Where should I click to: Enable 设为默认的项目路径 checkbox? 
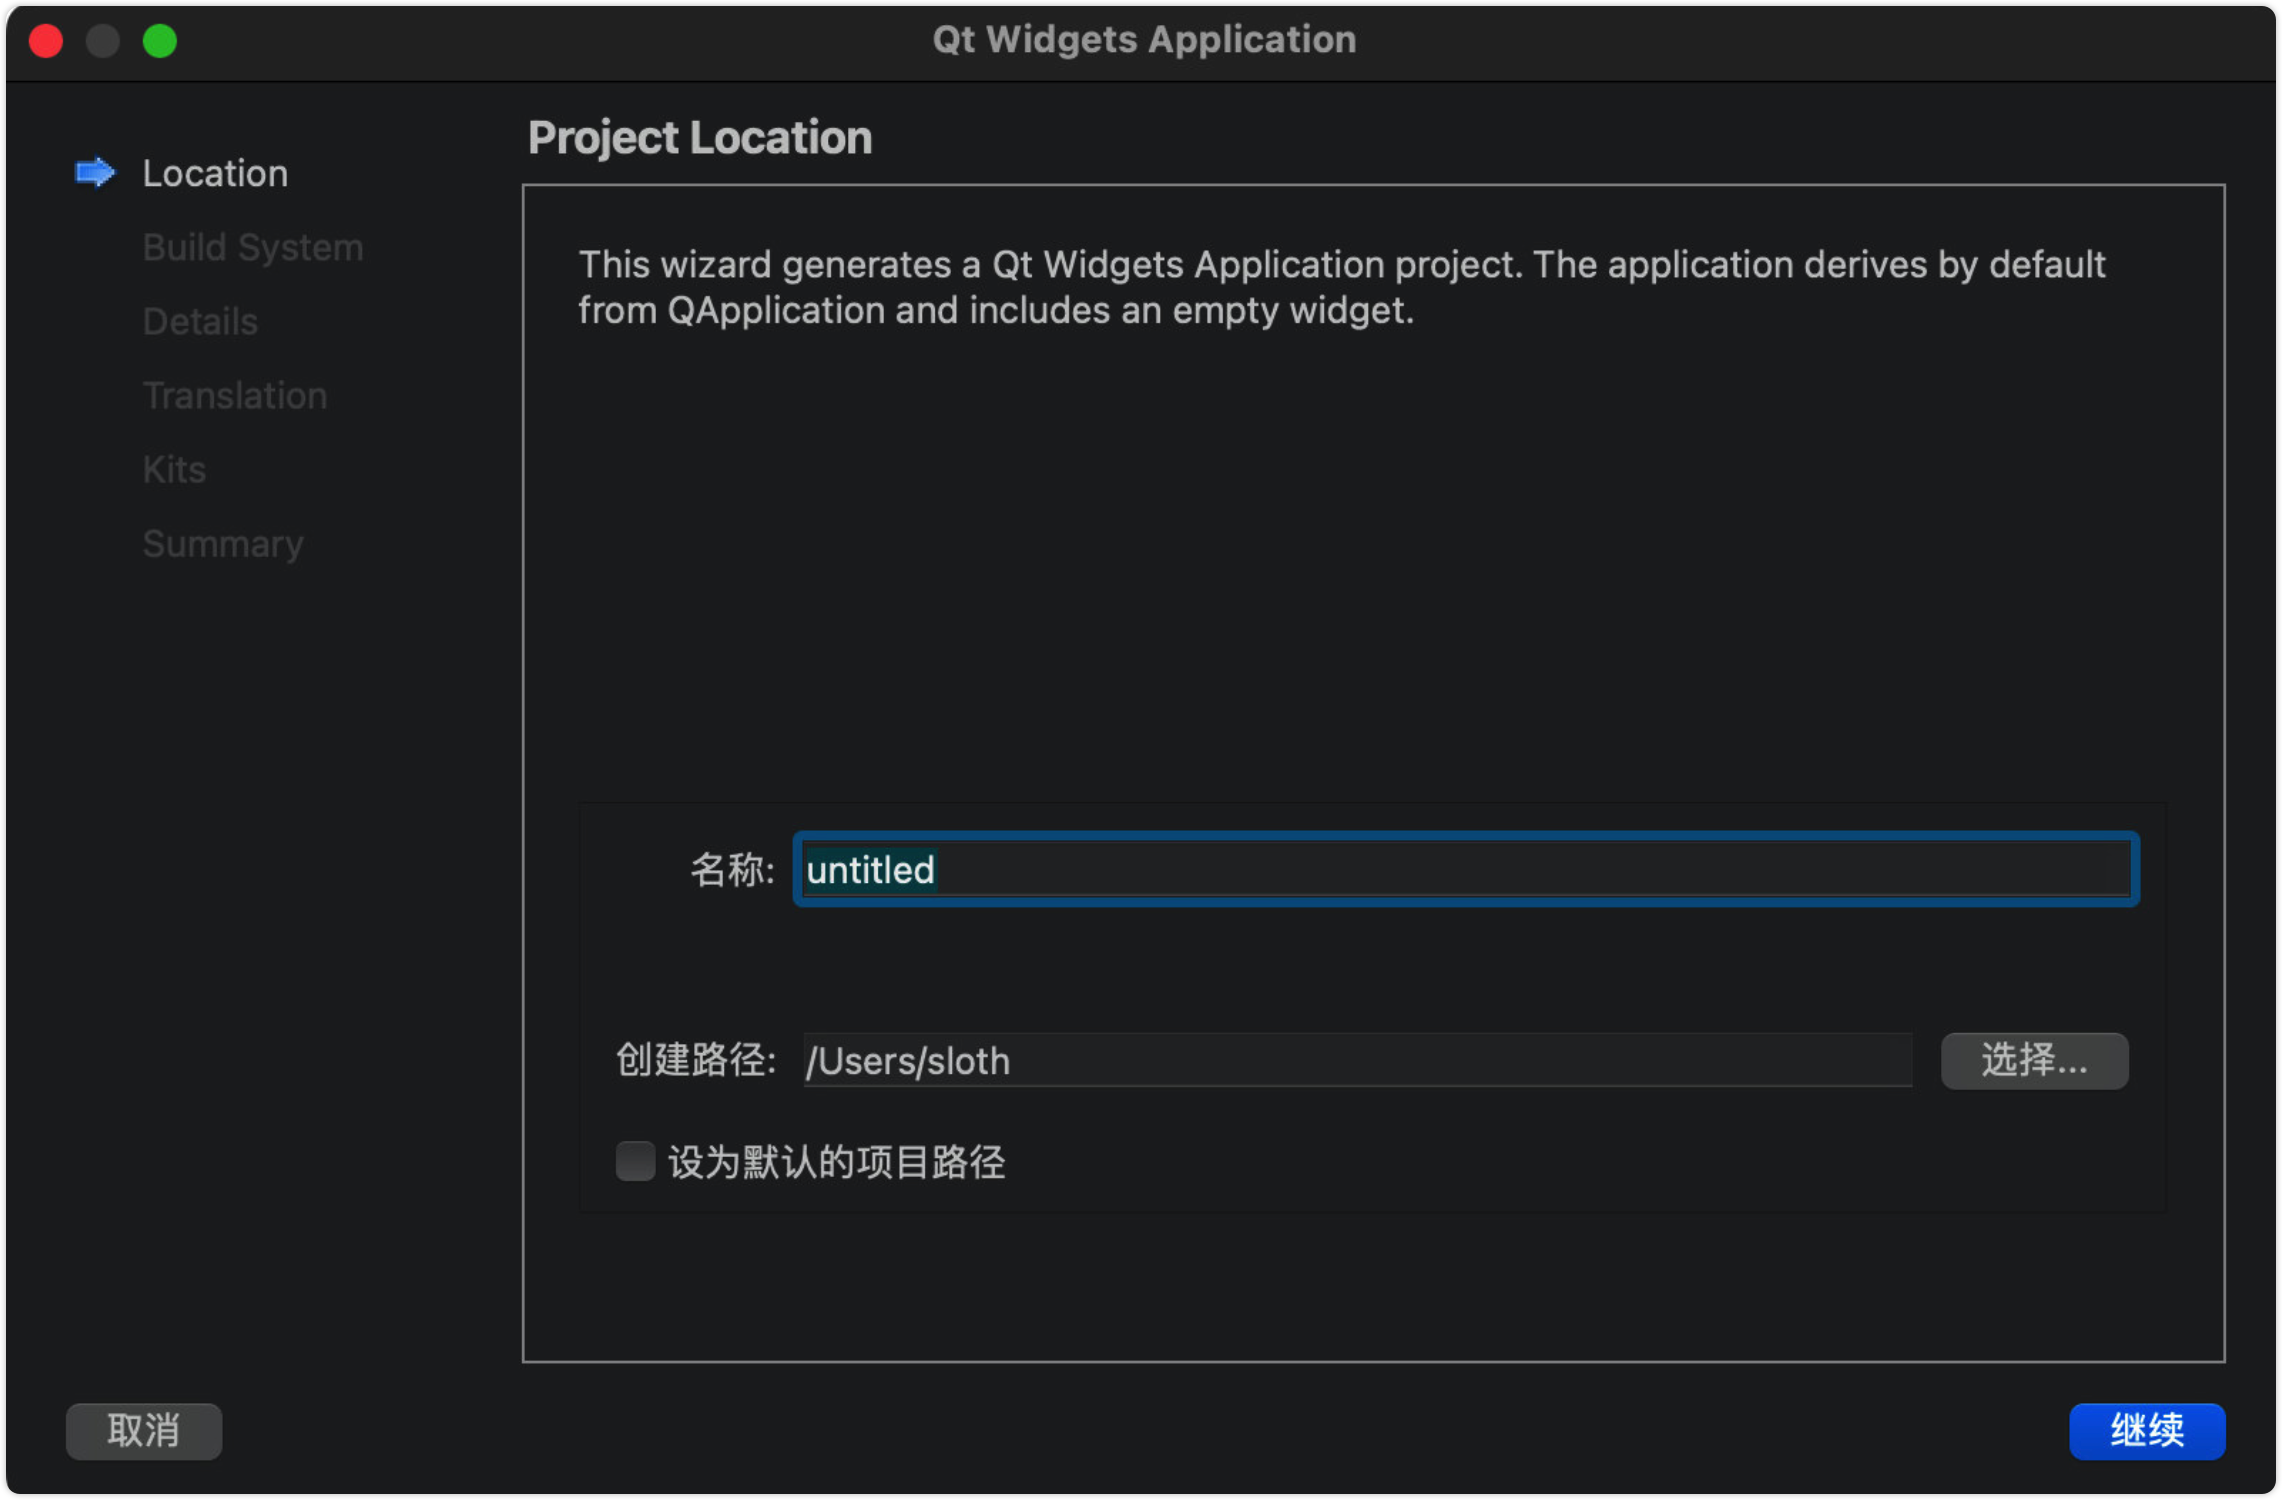635,1161
